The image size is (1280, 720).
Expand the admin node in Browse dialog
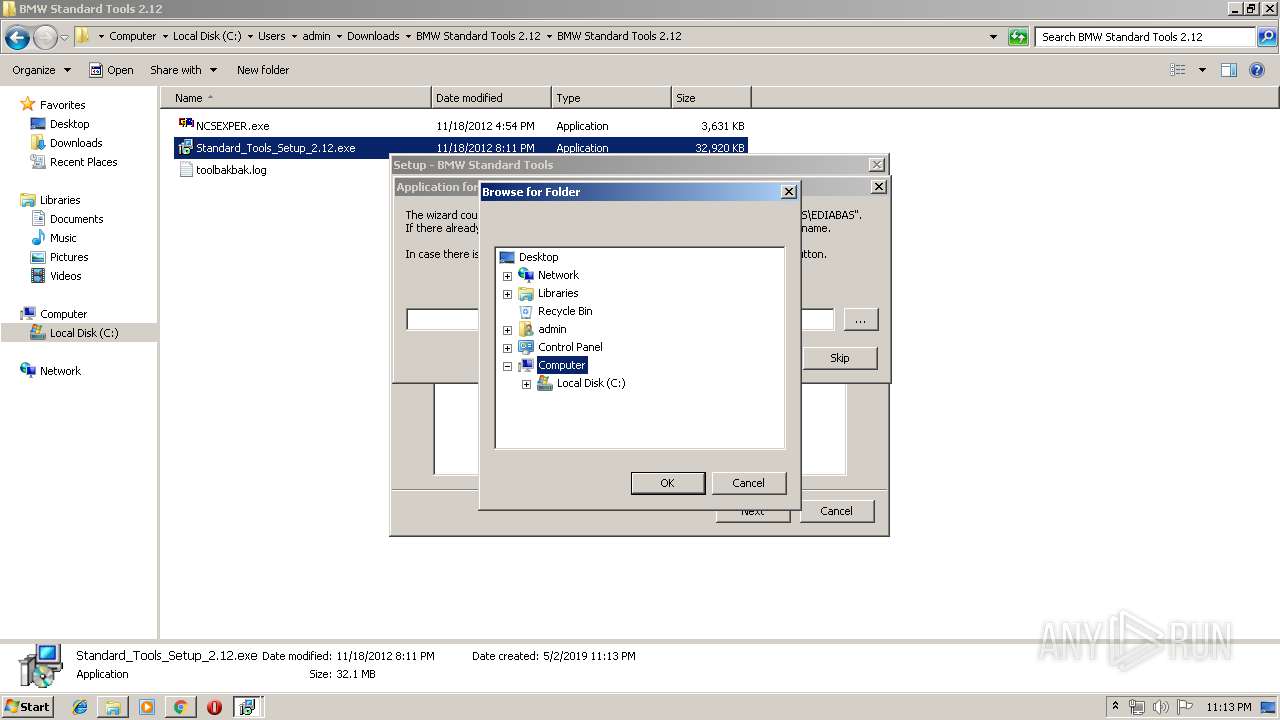pyautogui.click(x=507, y=330)
